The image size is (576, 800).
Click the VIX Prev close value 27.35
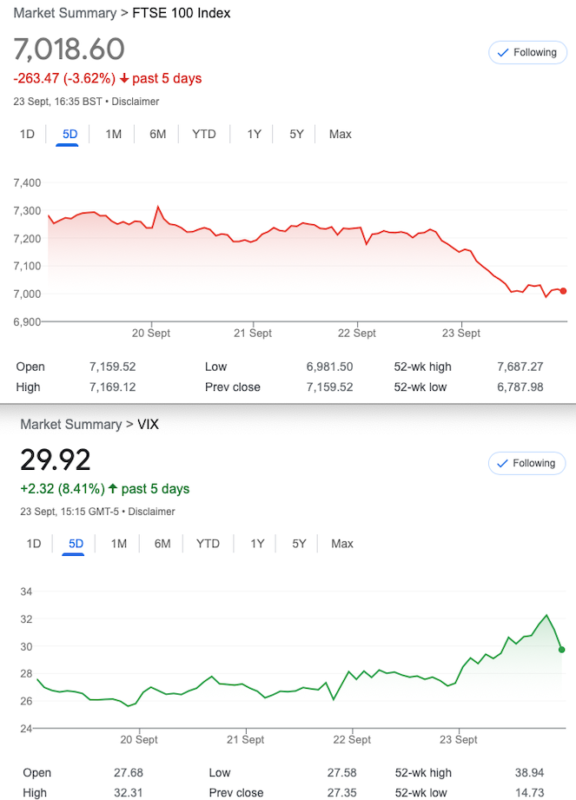pos(342,793)
